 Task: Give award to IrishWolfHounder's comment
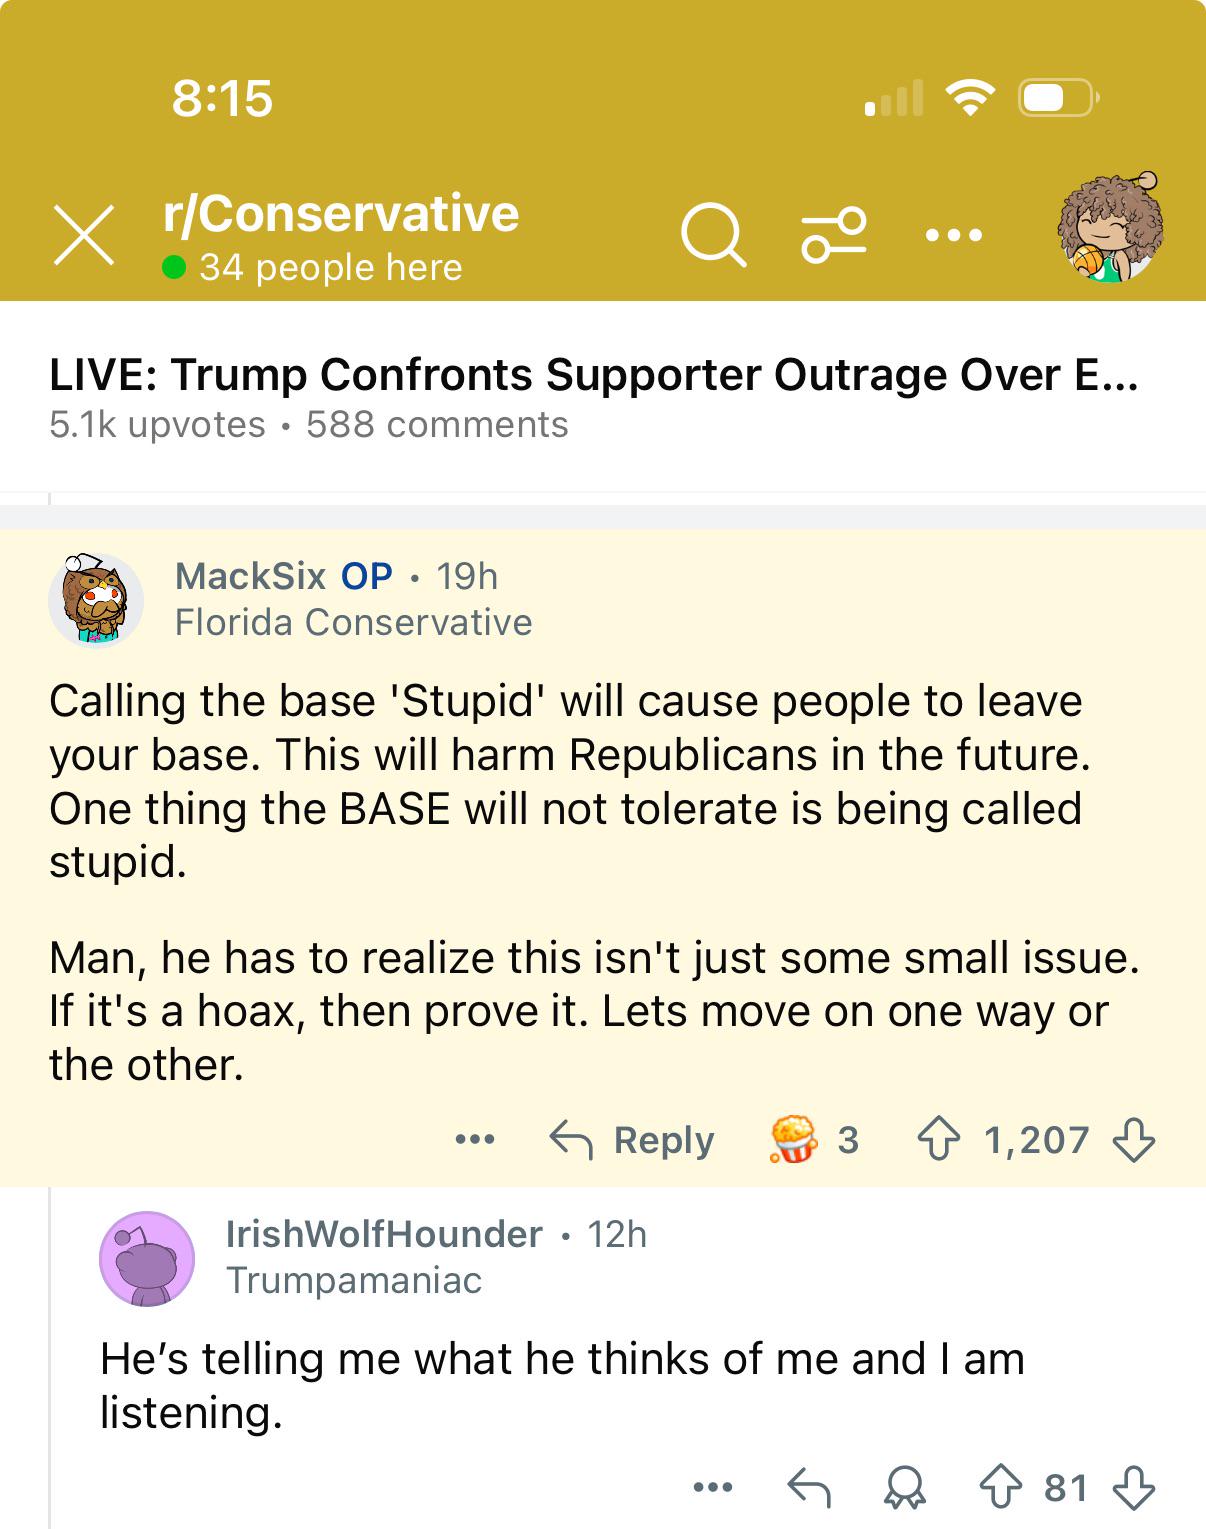click(904, 1488)
